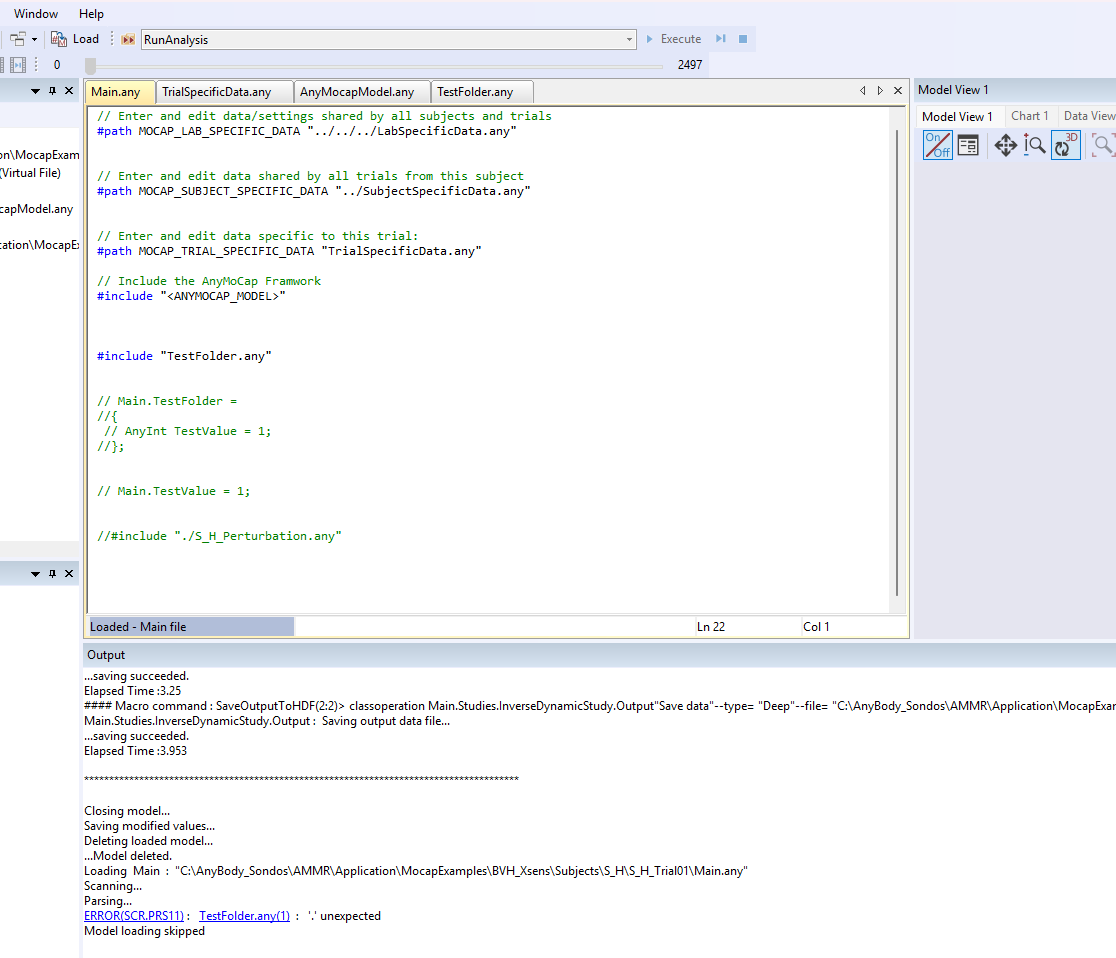Screen dimensions: 1116x958
Task: Open upper left panel options dropdown arrow
Action: click(36, 91)
